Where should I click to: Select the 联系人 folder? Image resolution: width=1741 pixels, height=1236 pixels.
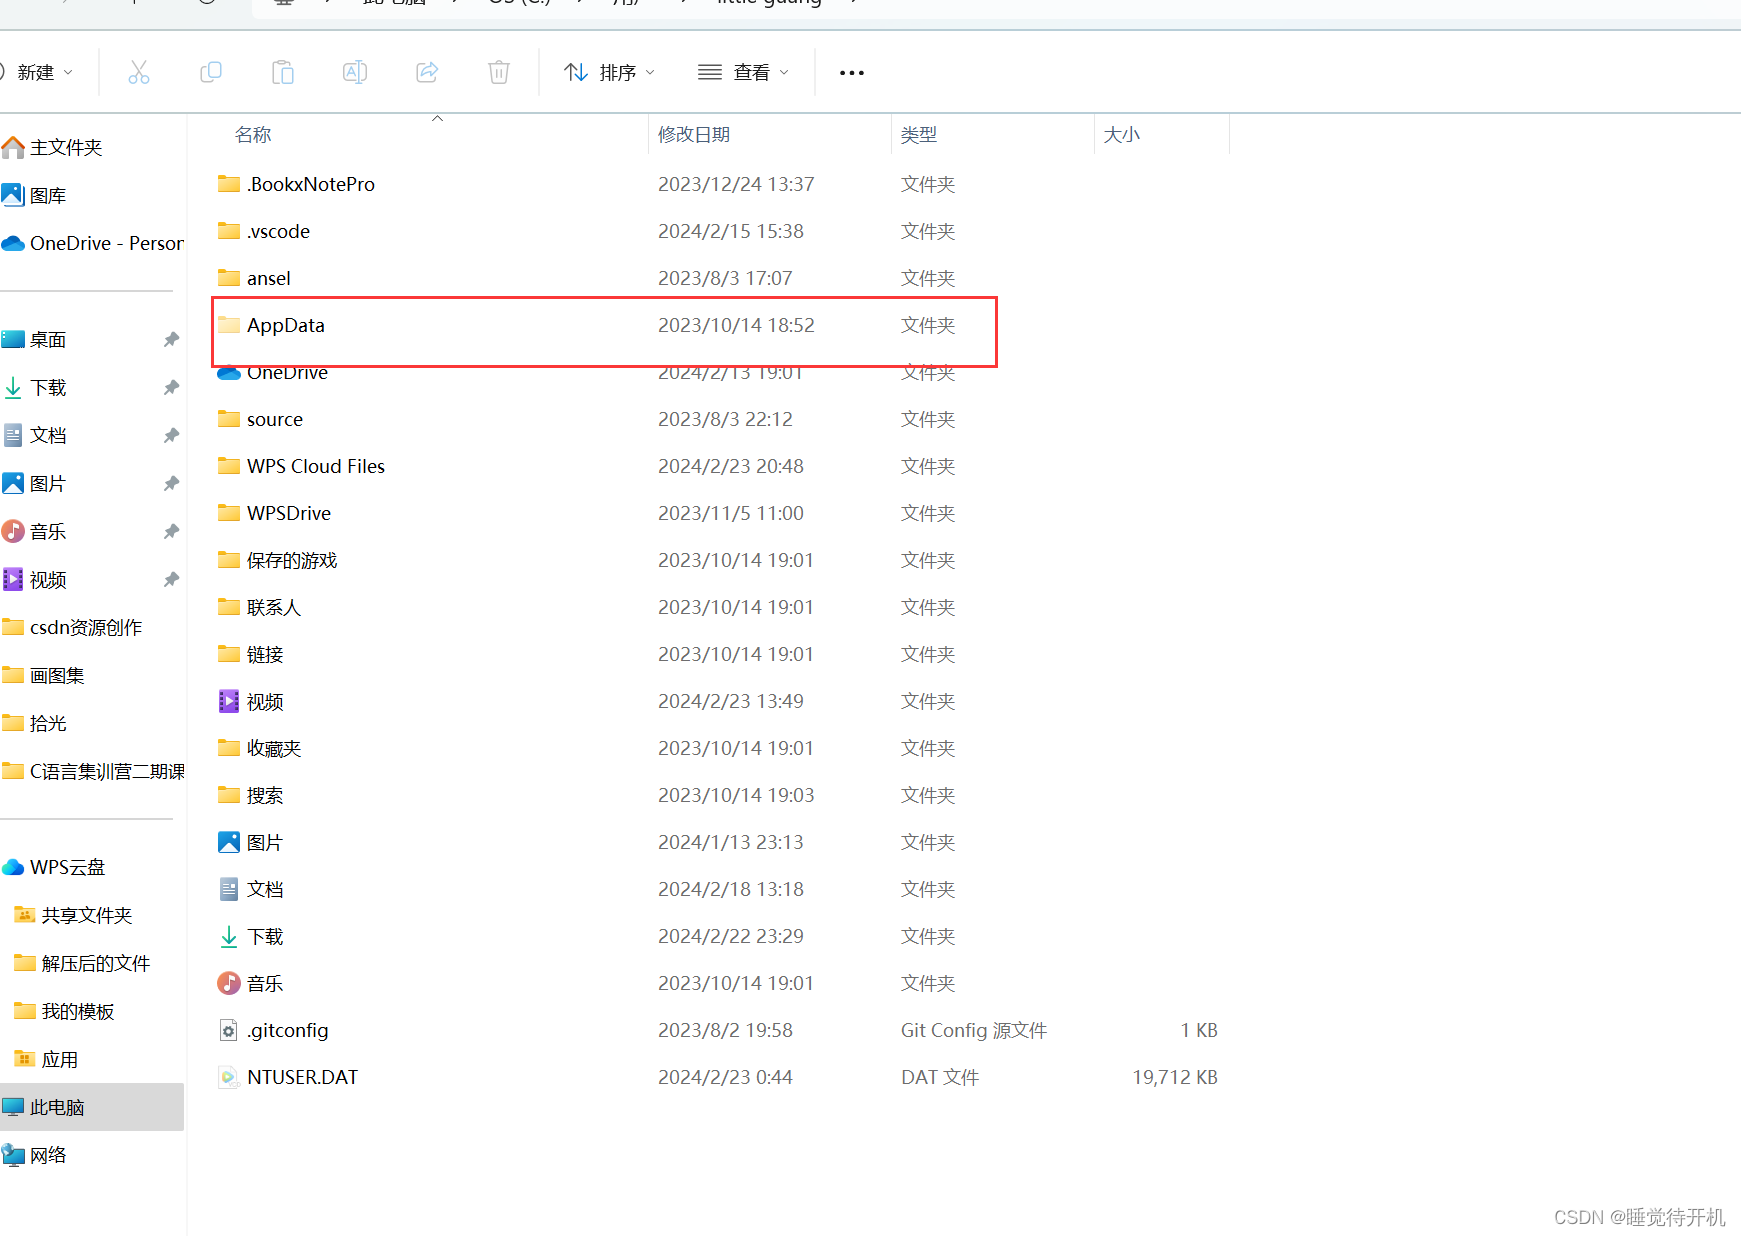click(259, 607)
